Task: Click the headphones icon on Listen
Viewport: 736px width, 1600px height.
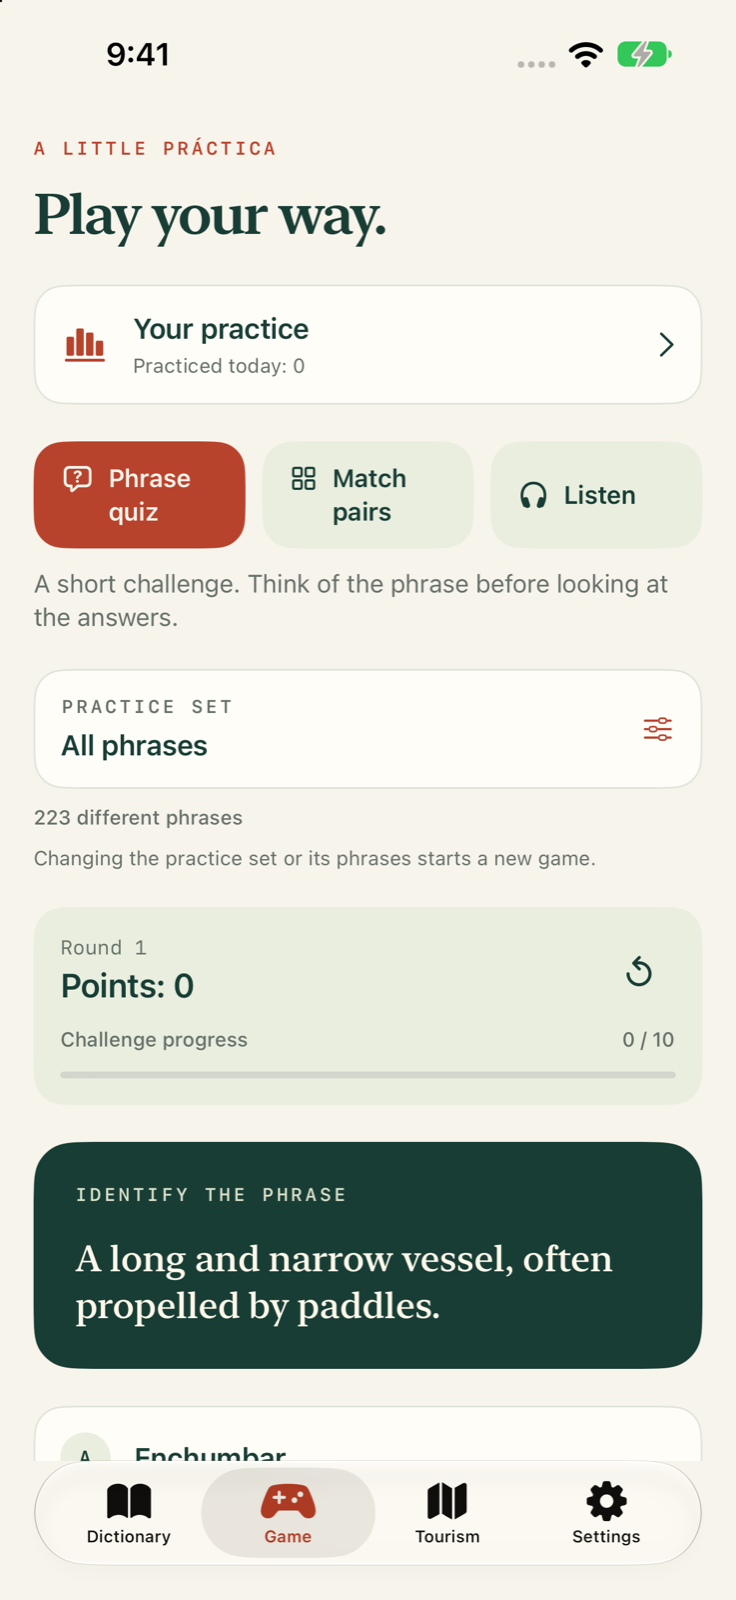Action: 534,495
